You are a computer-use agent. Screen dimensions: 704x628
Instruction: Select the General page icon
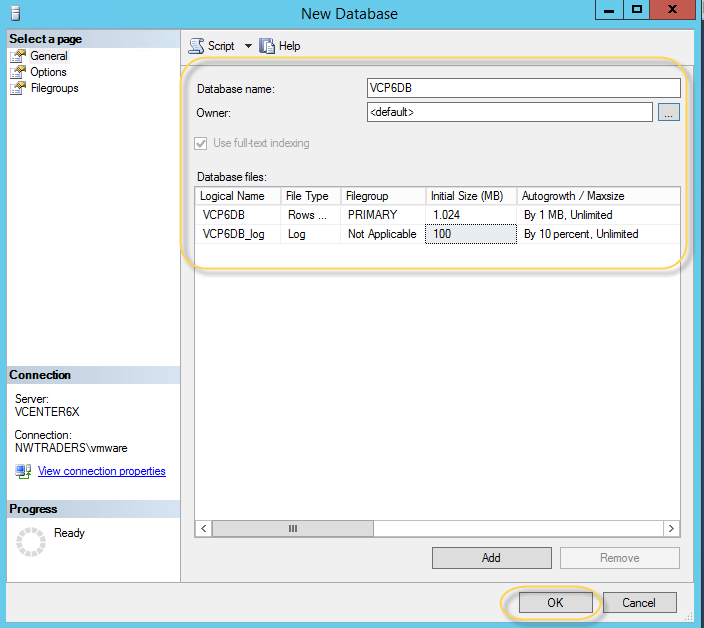[17, 56]
